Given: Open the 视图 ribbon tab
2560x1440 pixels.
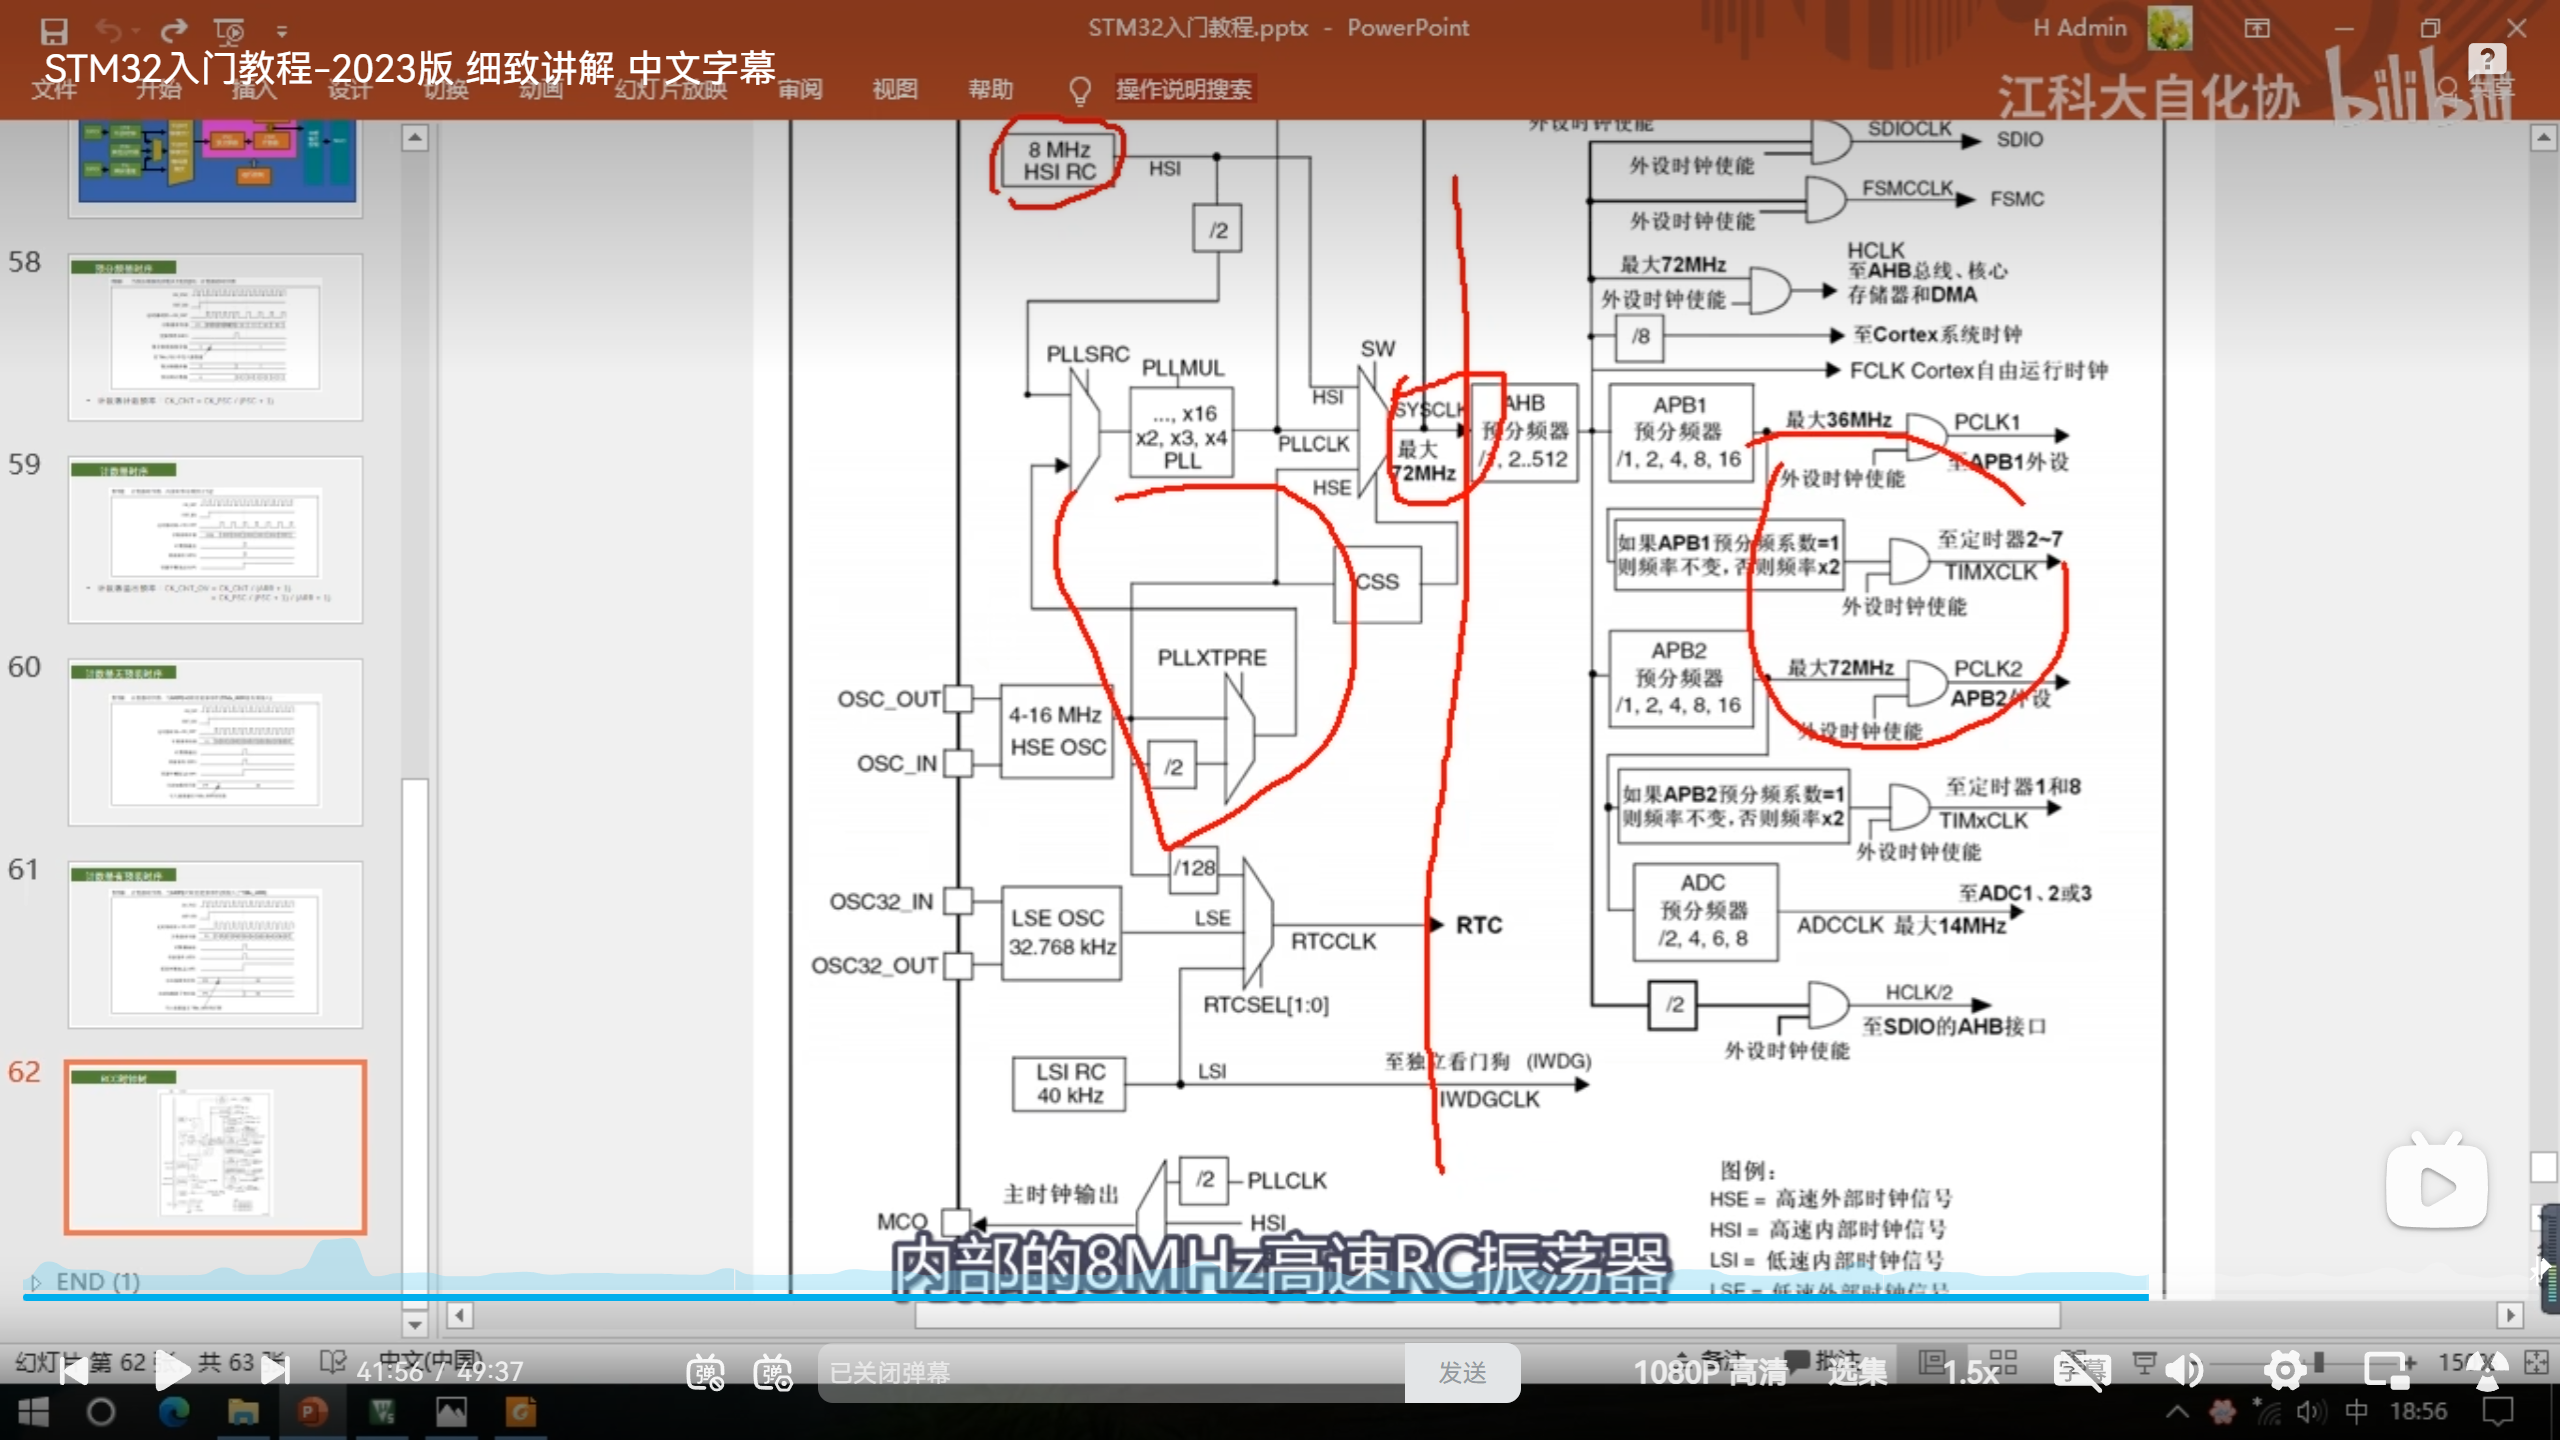Looking at the screenshot, I should pyautogui.click(x=894, y=90).
